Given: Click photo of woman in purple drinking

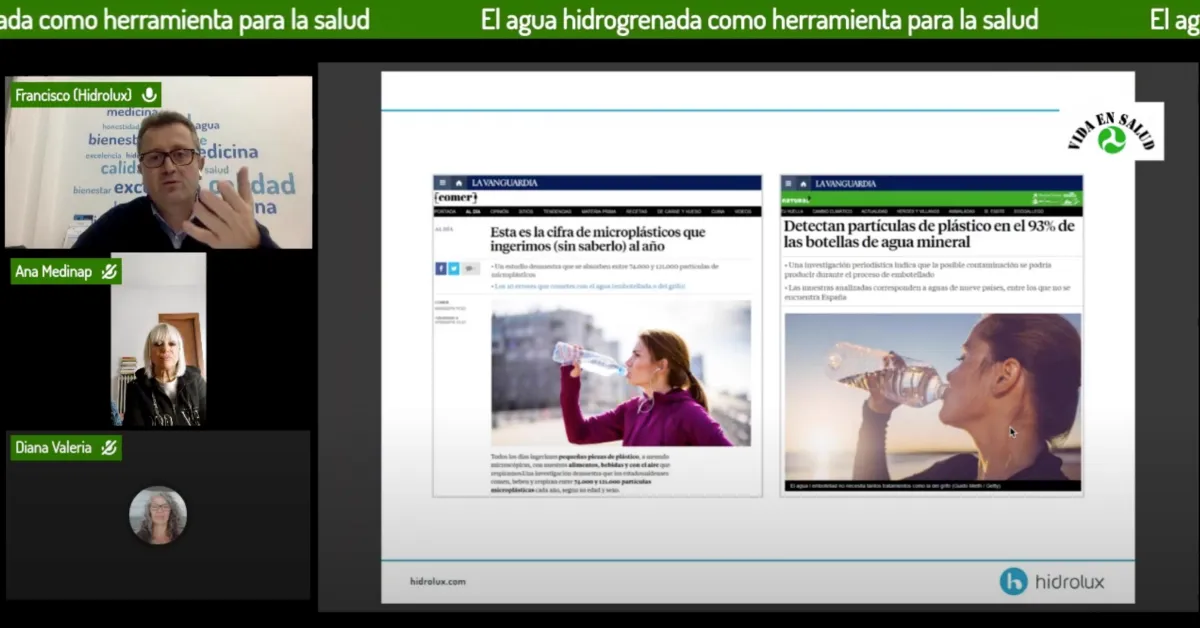Looking at the screenshot, I should 620,373.
